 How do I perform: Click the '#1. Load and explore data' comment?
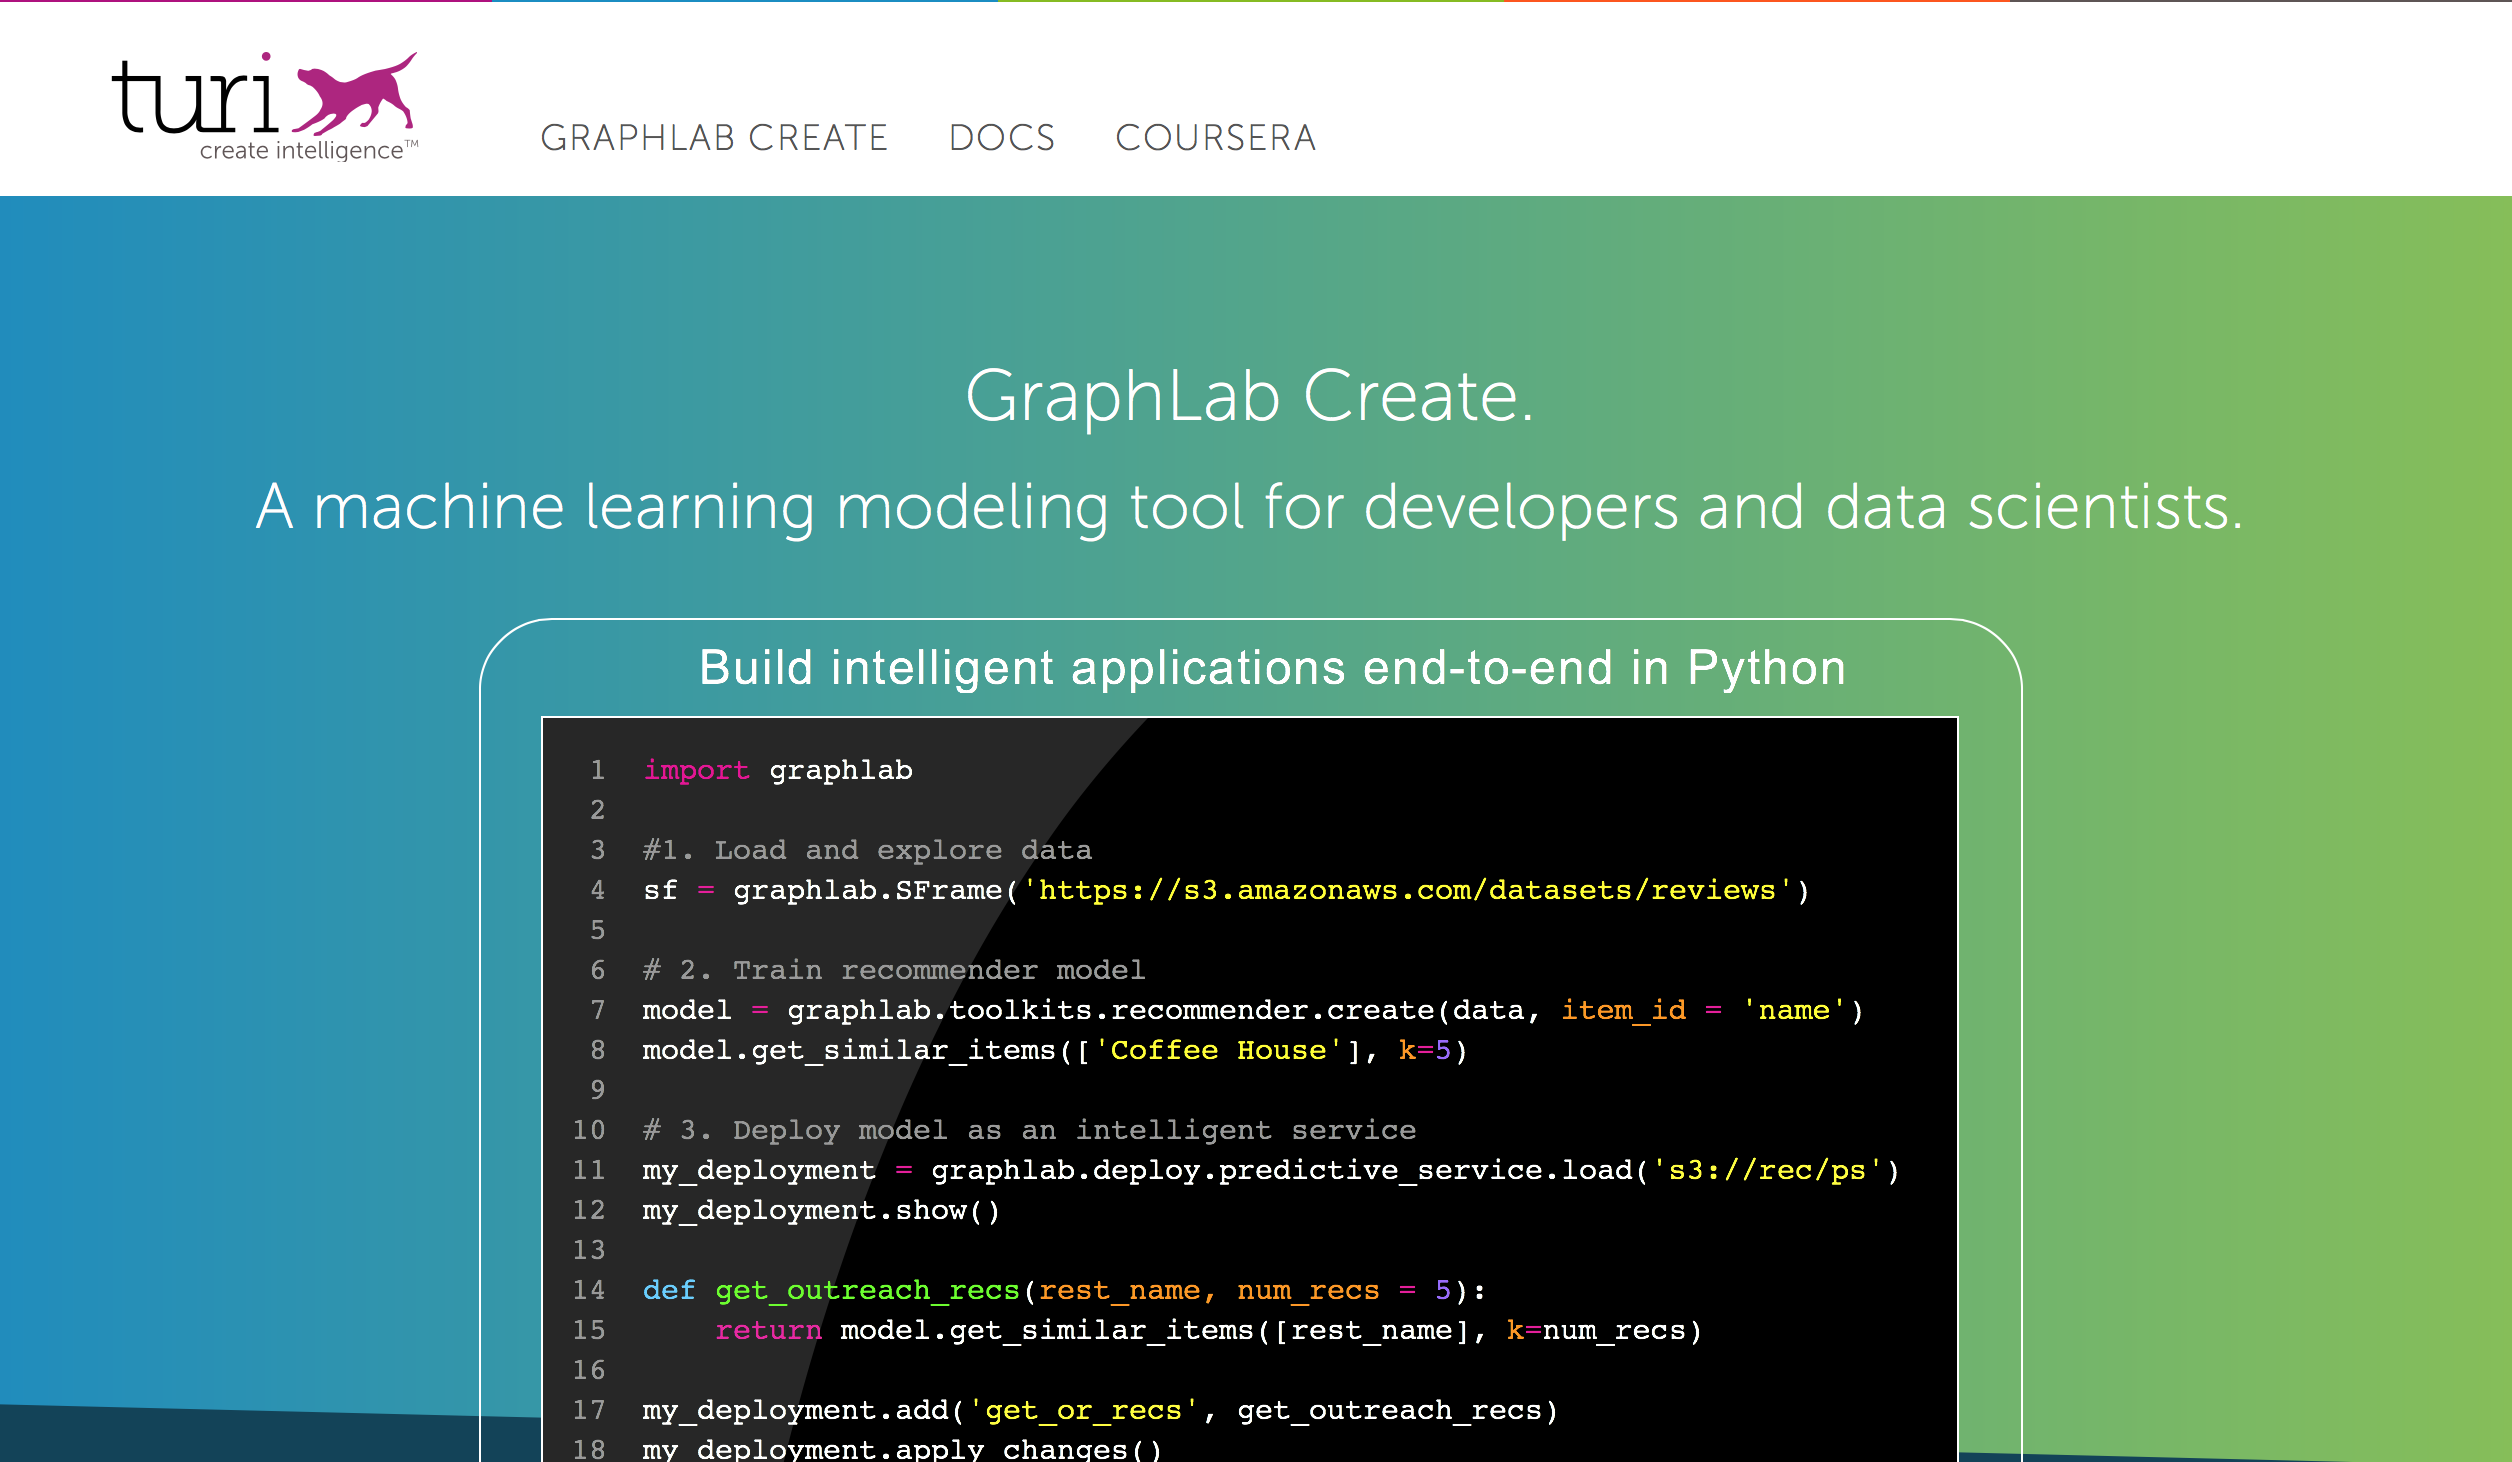868,850
